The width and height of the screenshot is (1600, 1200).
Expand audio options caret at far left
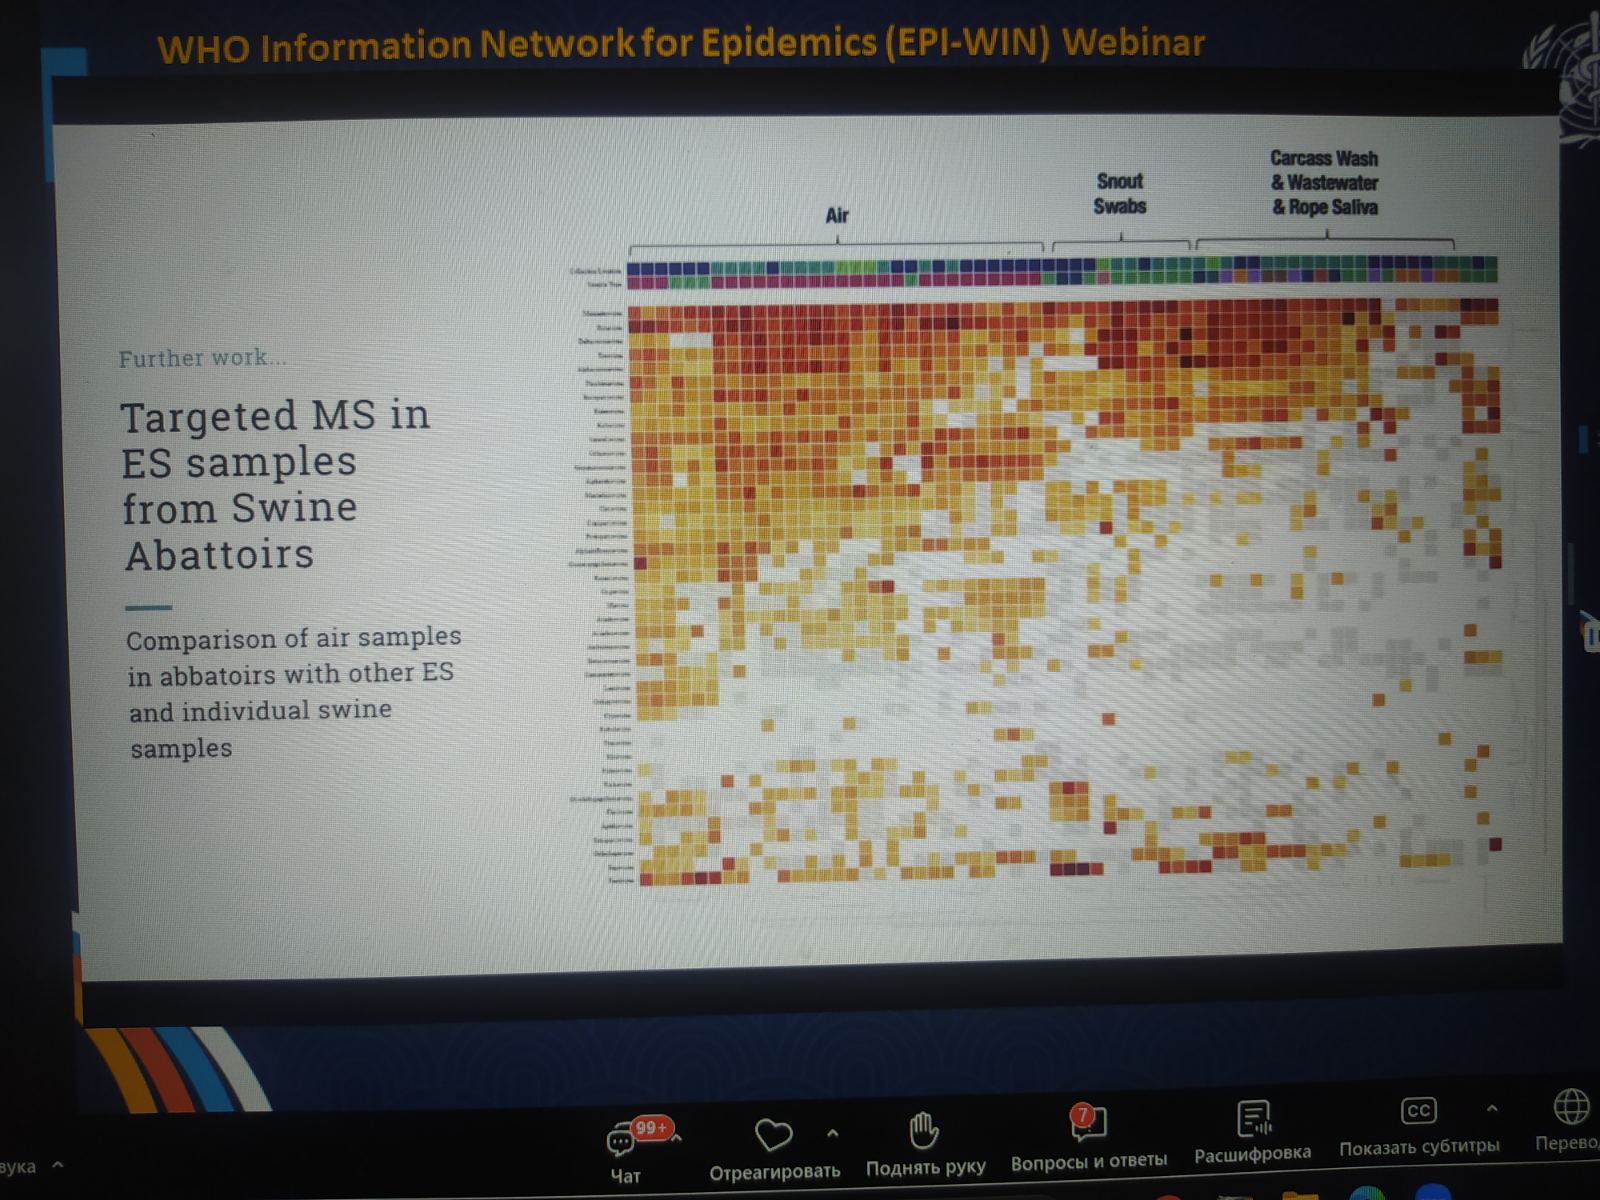pos(58,1165)
